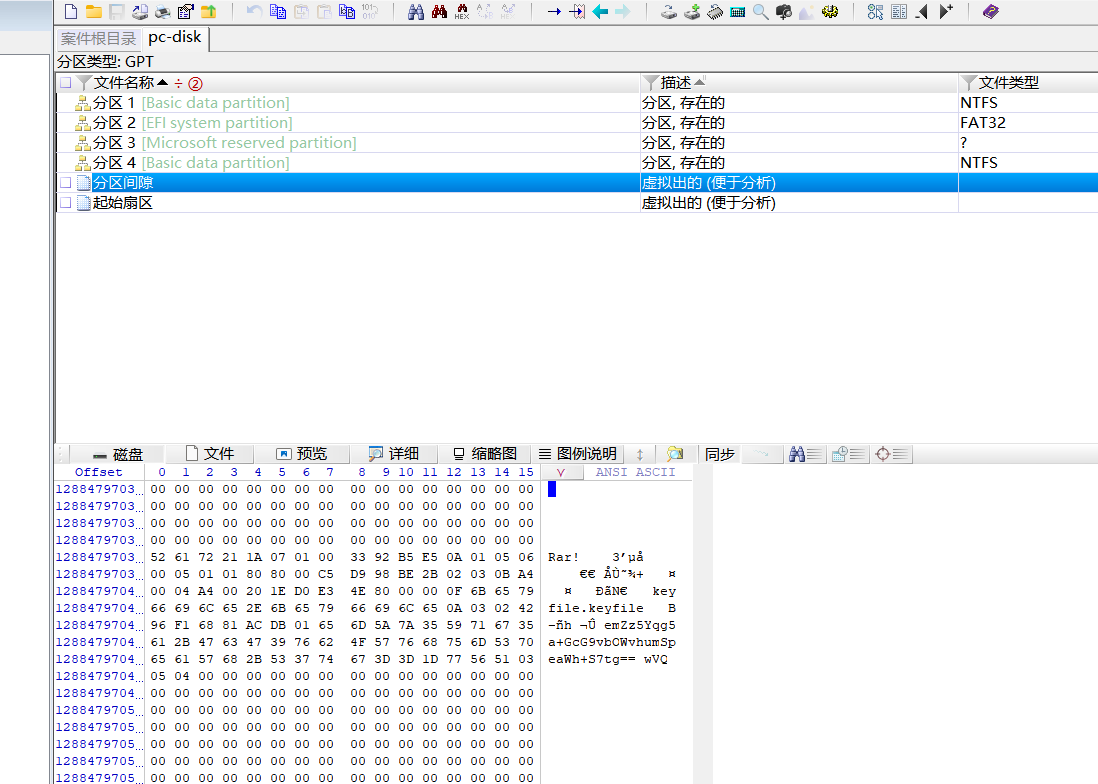Click the Go To Sector arrow icon
This screenshot has height=784, width=1098.
tap(577, 11)
